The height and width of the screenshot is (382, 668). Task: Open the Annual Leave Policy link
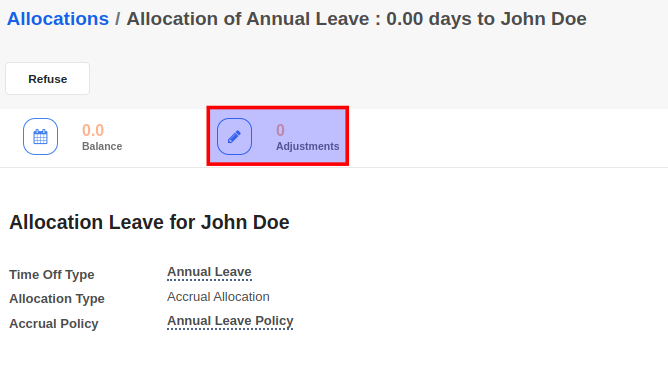point(230,321)
